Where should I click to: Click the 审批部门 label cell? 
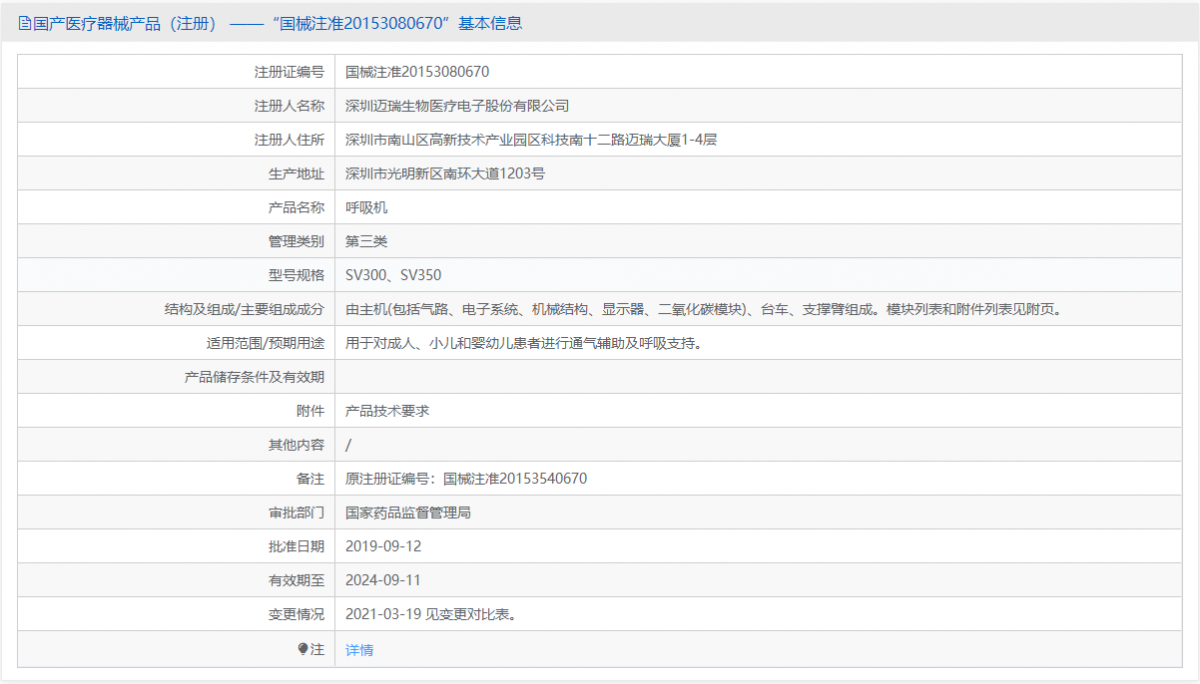(x=176, y=513)
